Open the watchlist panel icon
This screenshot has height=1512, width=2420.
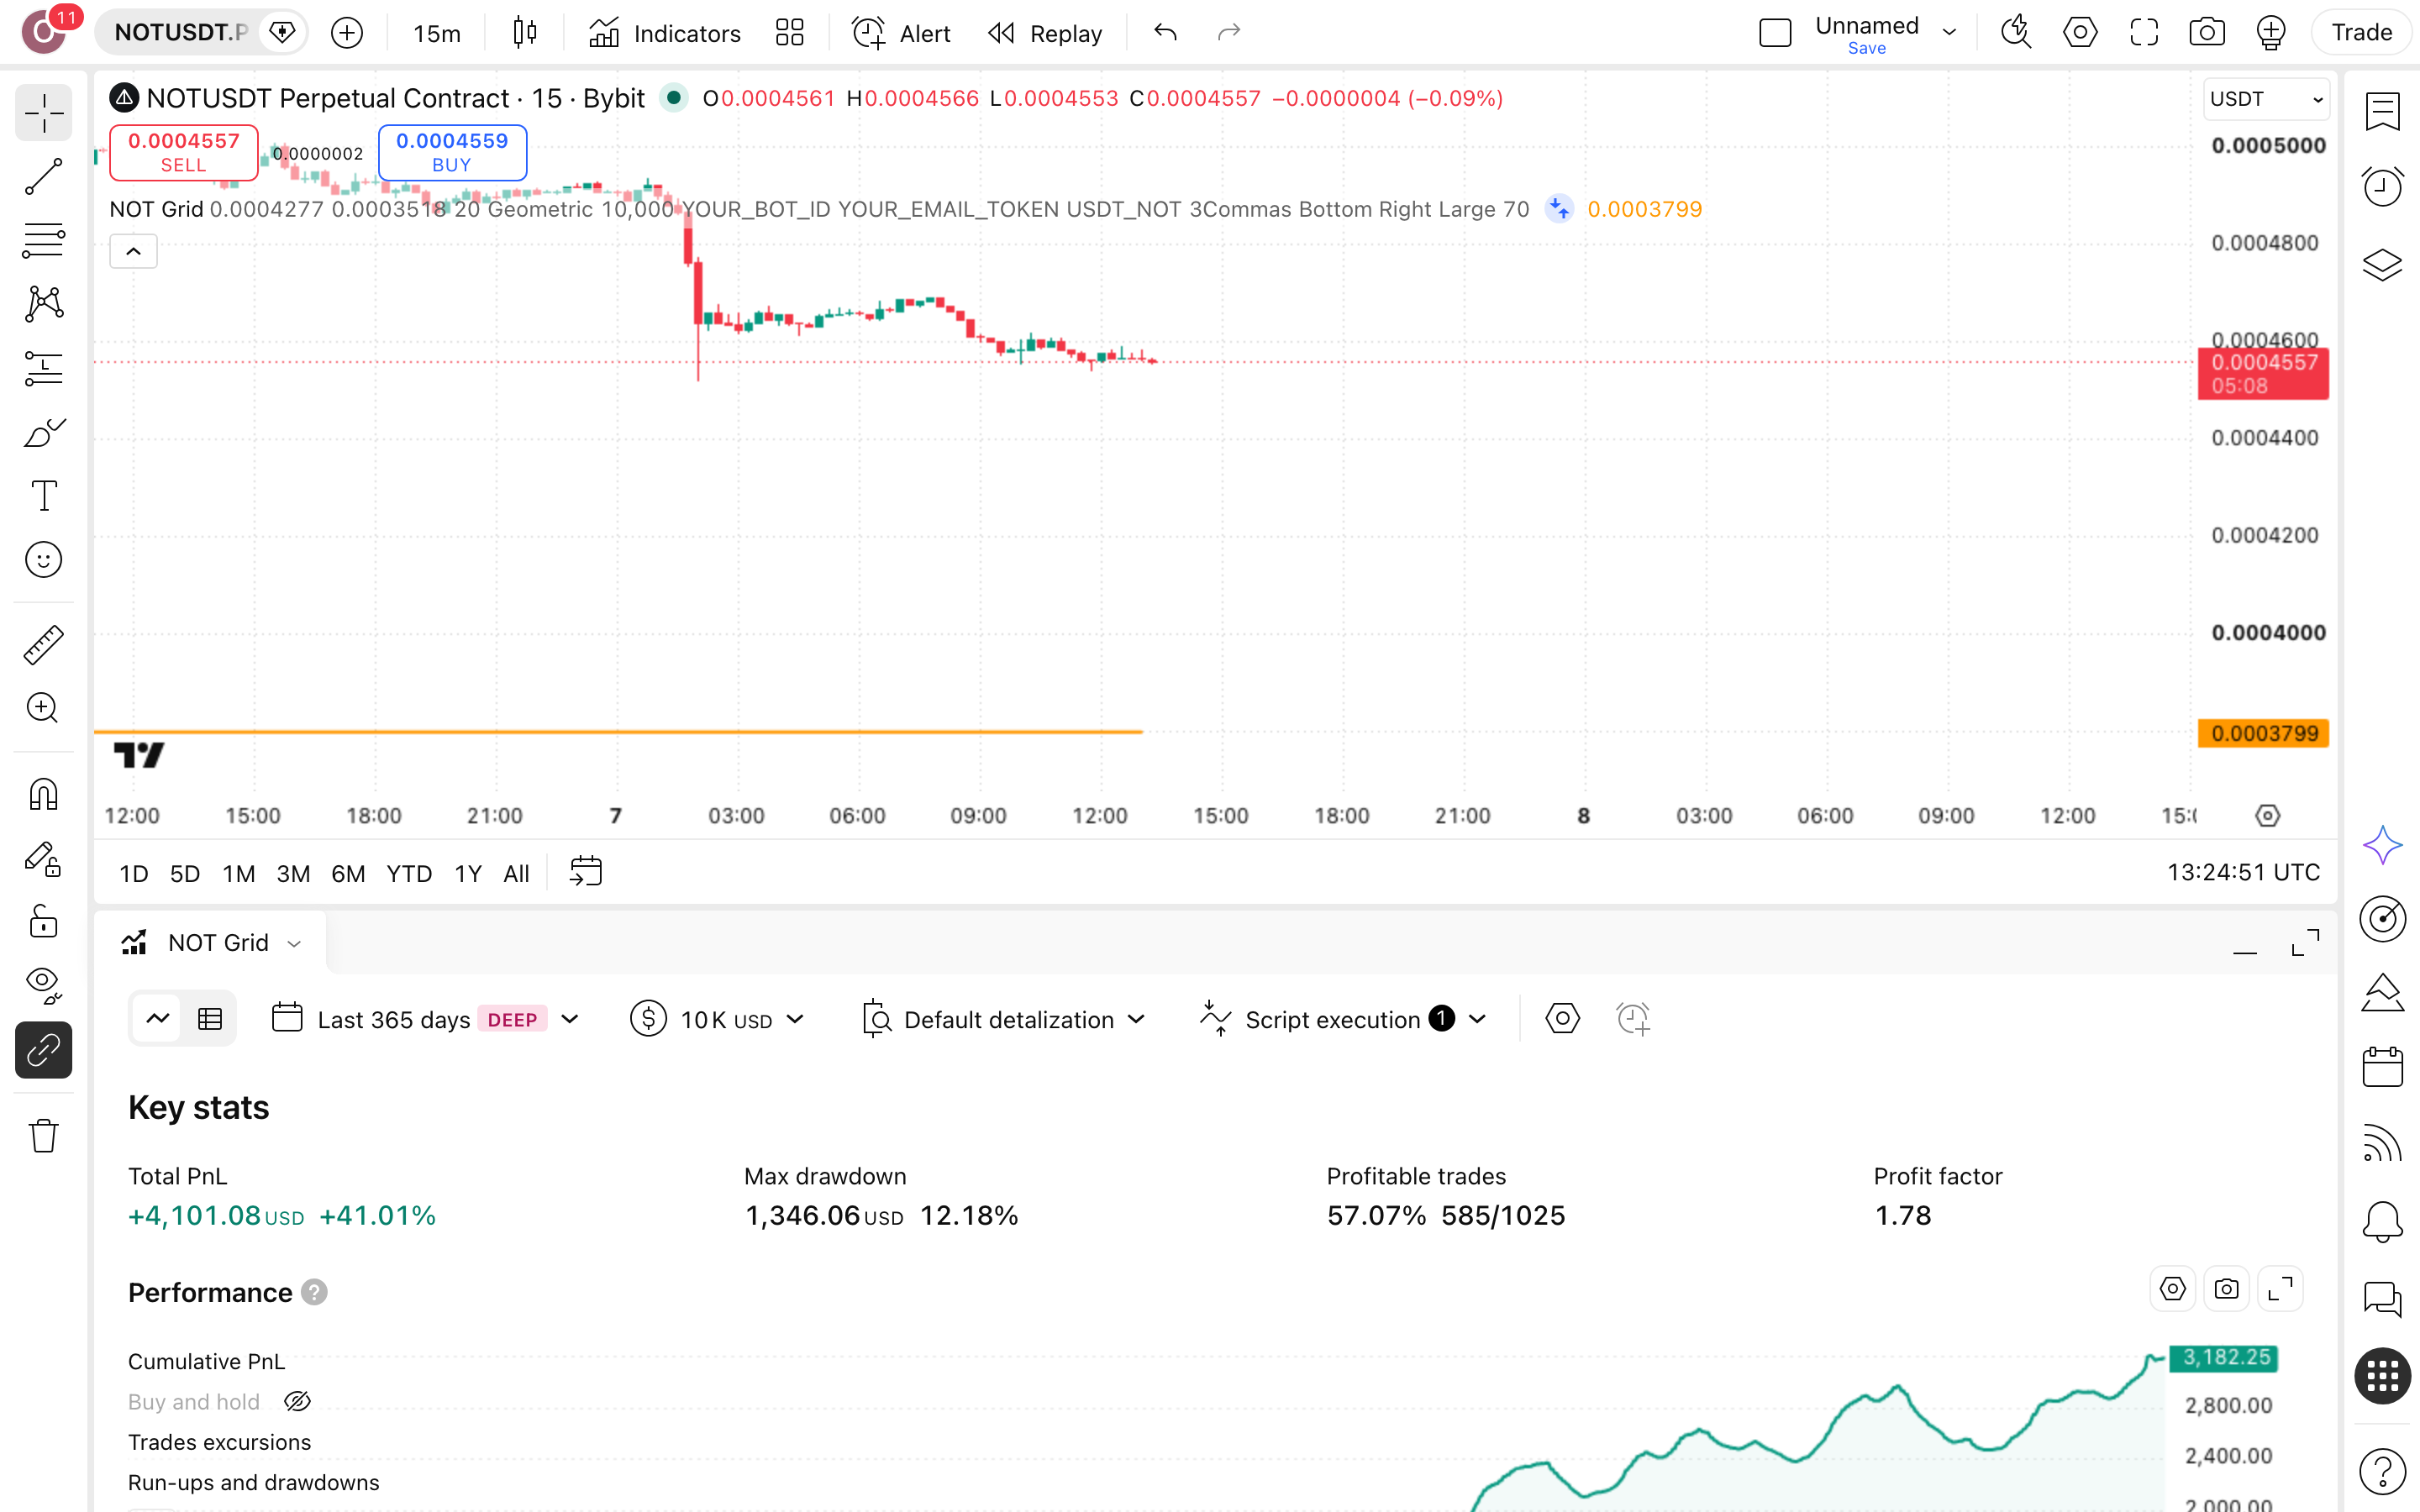pyautogui.click(x=2383, y=112)
